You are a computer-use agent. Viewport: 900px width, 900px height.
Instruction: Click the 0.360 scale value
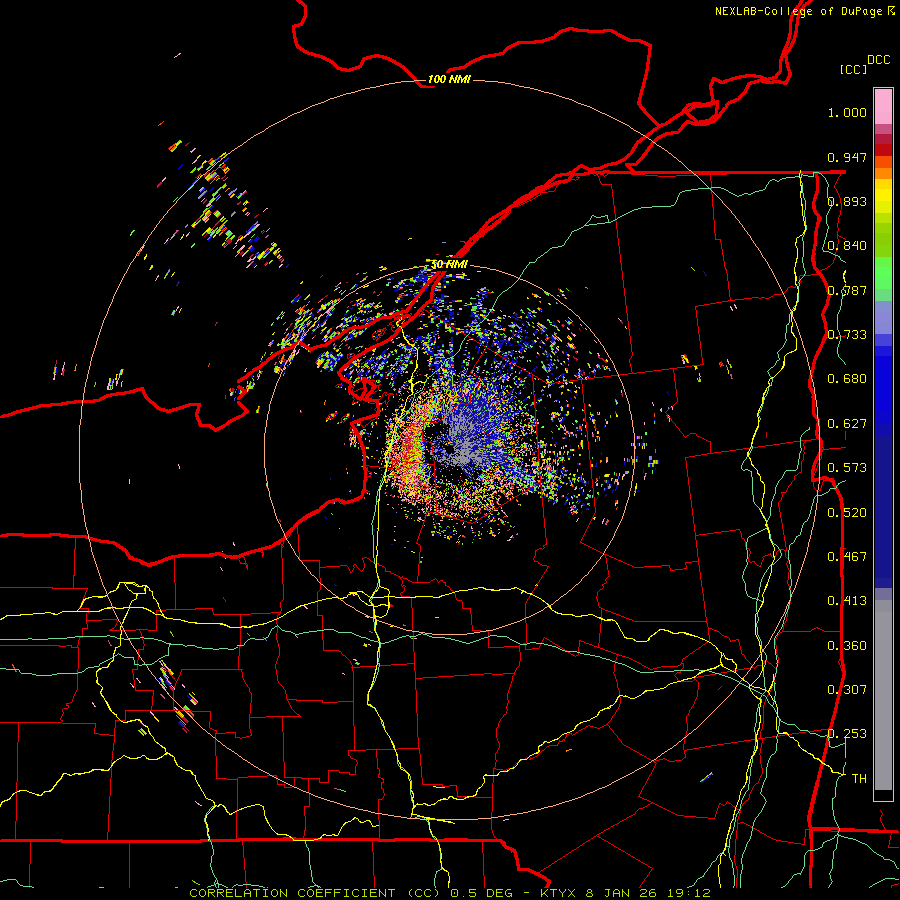tap(847, 646)
